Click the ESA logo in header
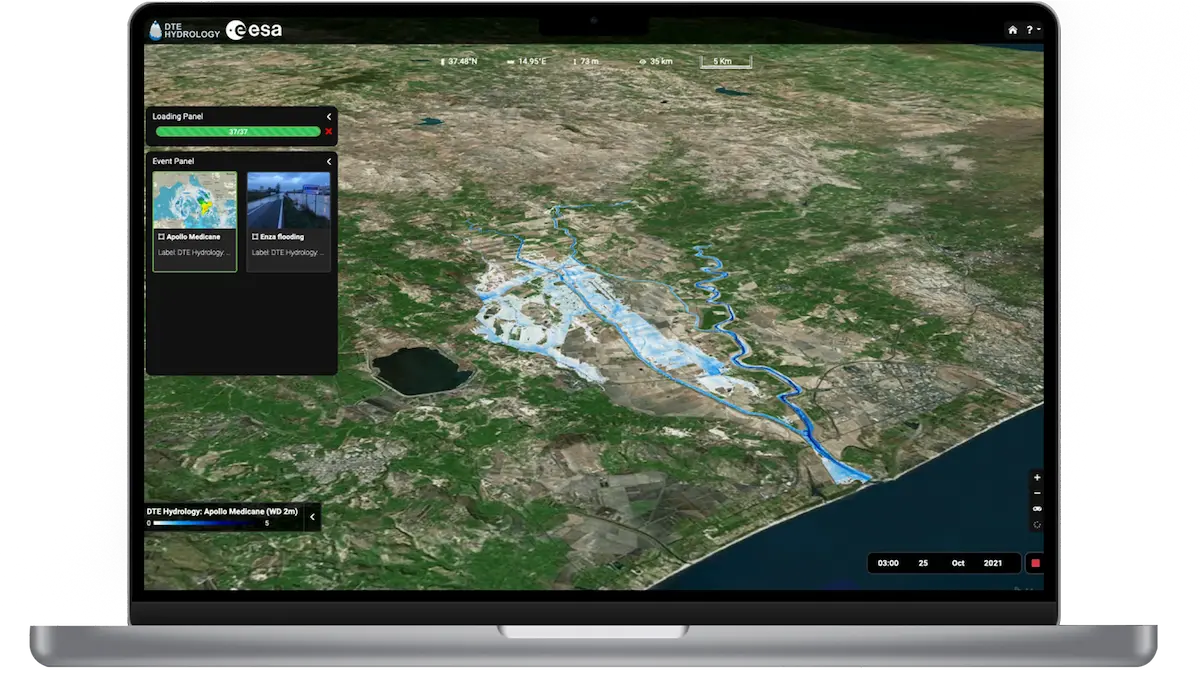1200x675 pixels. 254,30
